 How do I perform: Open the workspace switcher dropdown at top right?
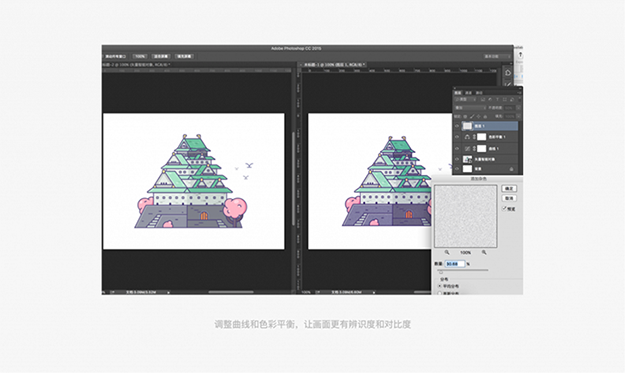(497, 56)
